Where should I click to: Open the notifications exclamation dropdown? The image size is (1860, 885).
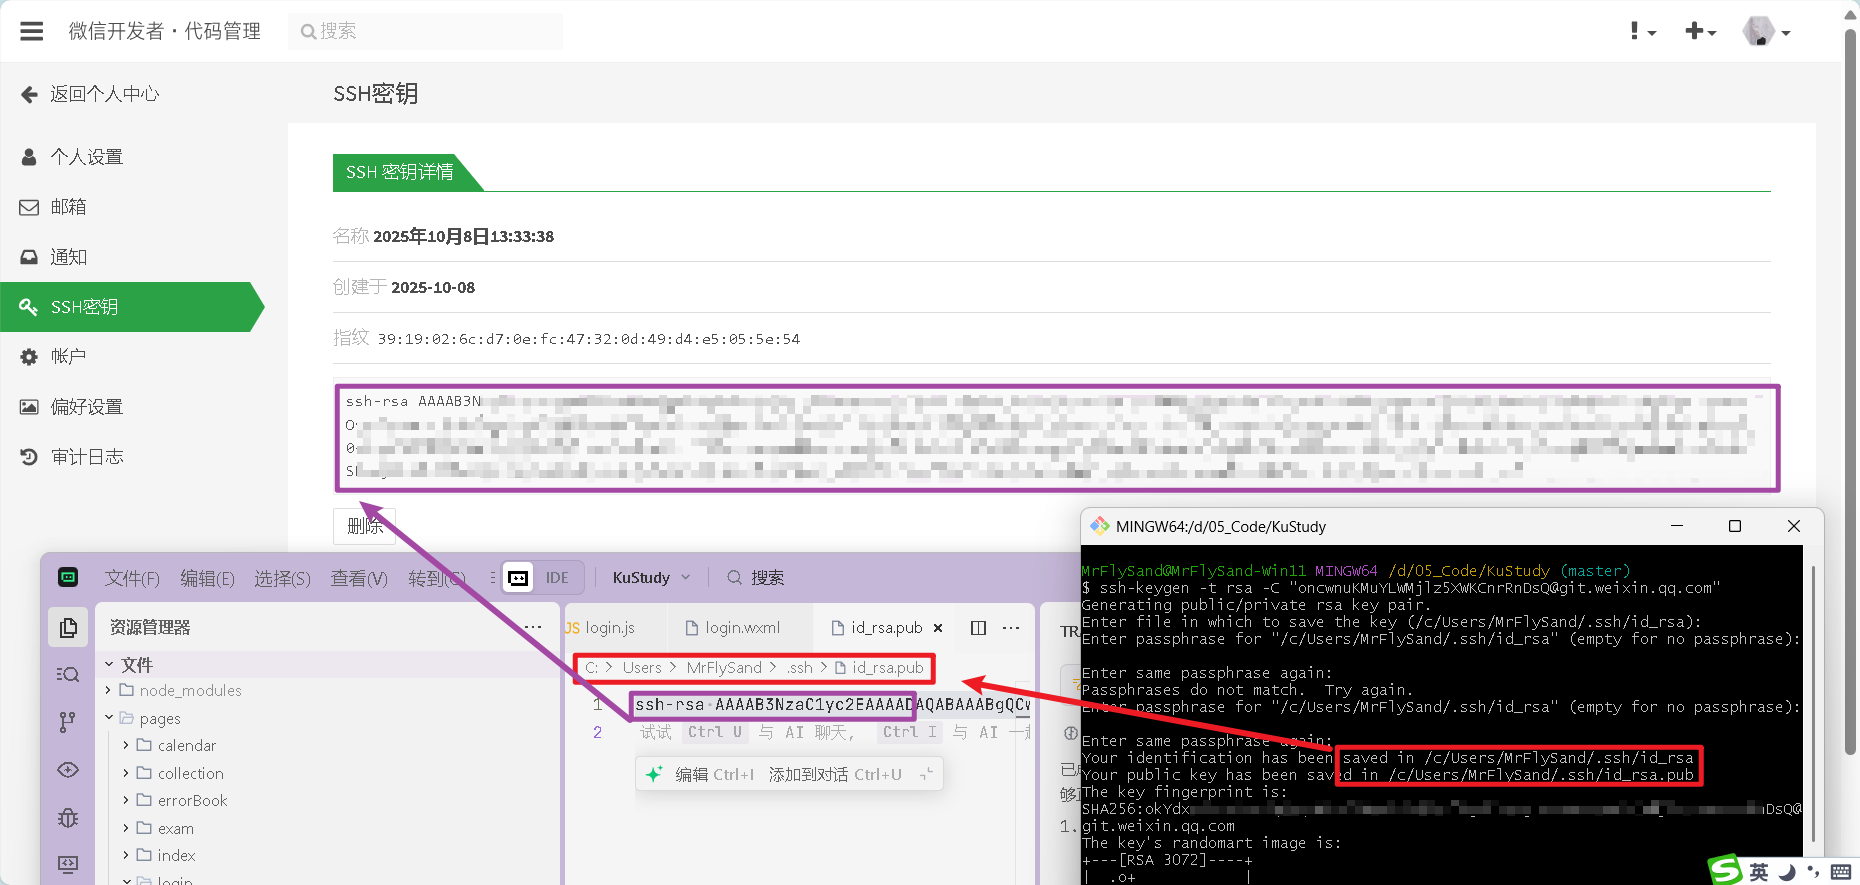click(x=1642, y=31)
